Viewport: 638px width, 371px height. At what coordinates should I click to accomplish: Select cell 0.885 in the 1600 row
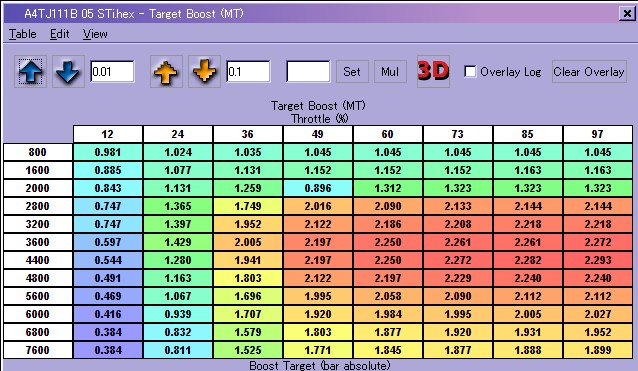(108, 170)
